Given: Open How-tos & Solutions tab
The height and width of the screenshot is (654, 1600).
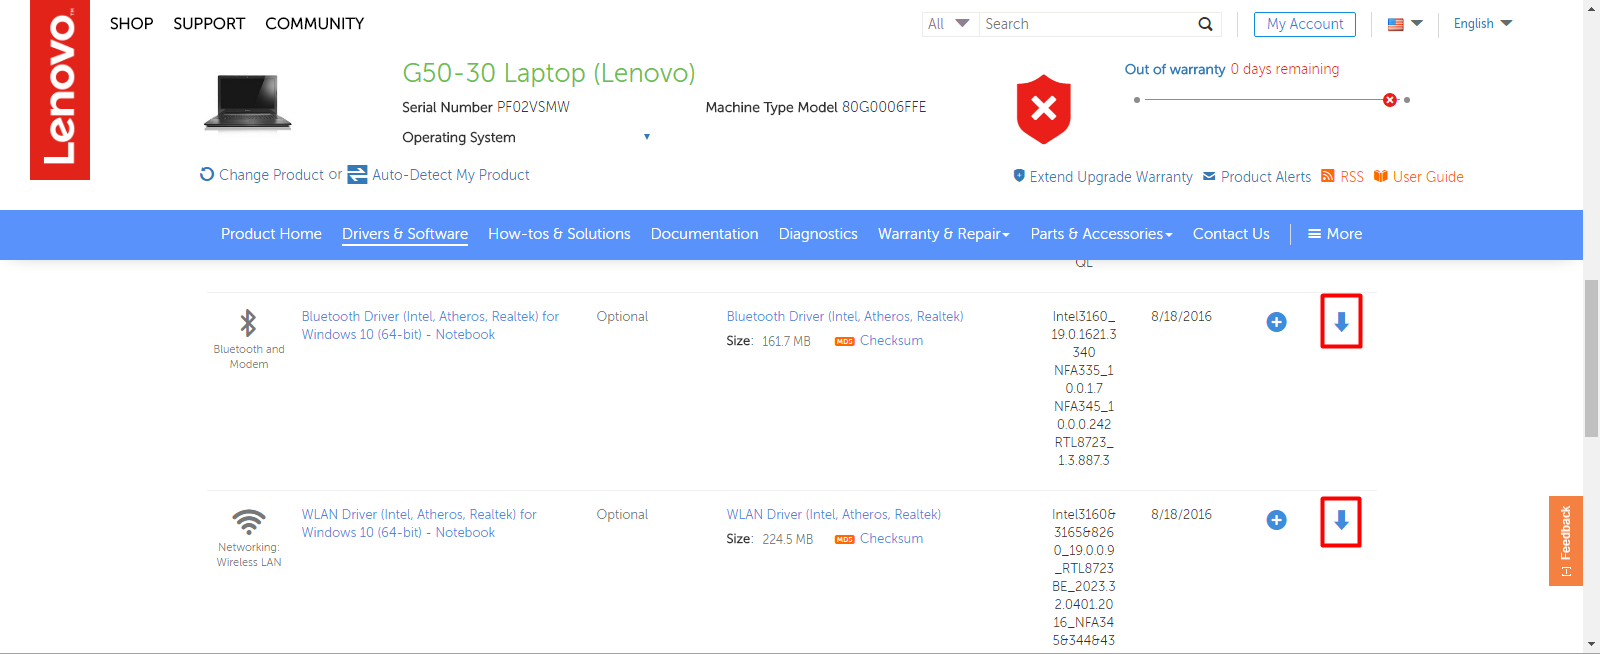Looking at the screenshot, I should pos(559,234).
